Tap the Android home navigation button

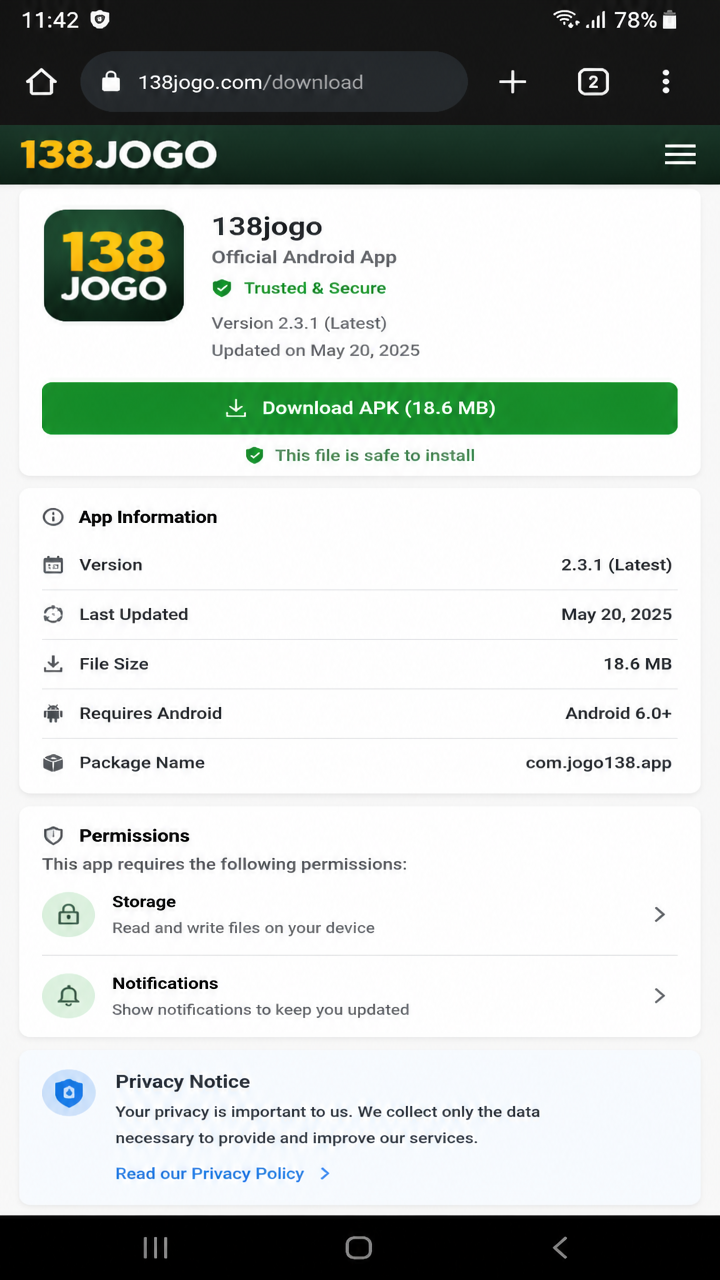point(358,1247)
